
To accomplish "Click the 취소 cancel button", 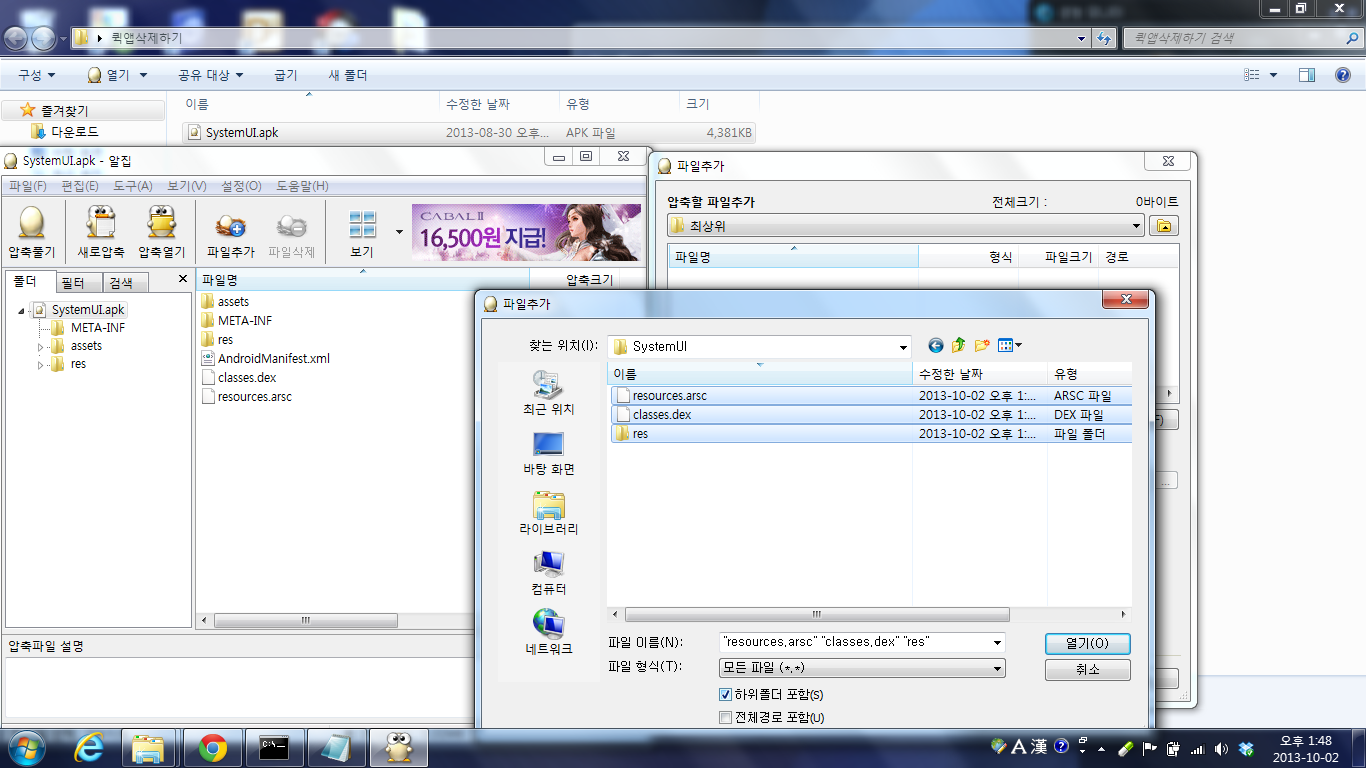I will pyautogui.click(x=1087, y=670).
